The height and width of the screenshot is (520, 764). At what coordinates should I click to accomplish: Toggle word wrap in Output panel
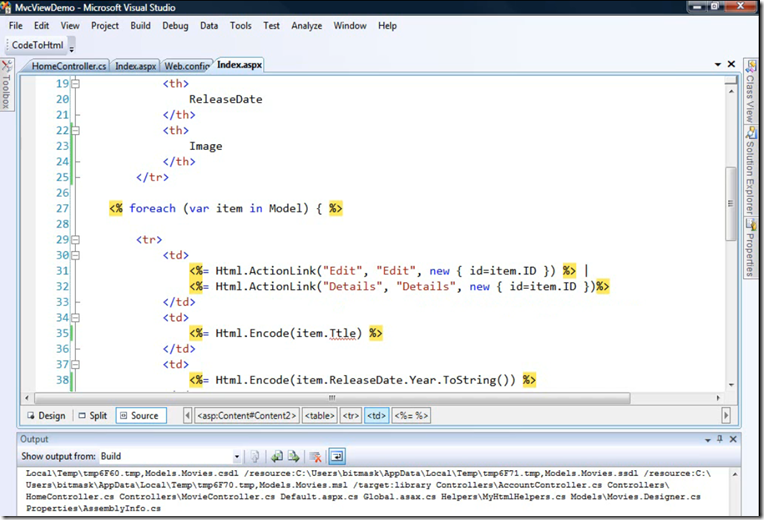(337, 457)
